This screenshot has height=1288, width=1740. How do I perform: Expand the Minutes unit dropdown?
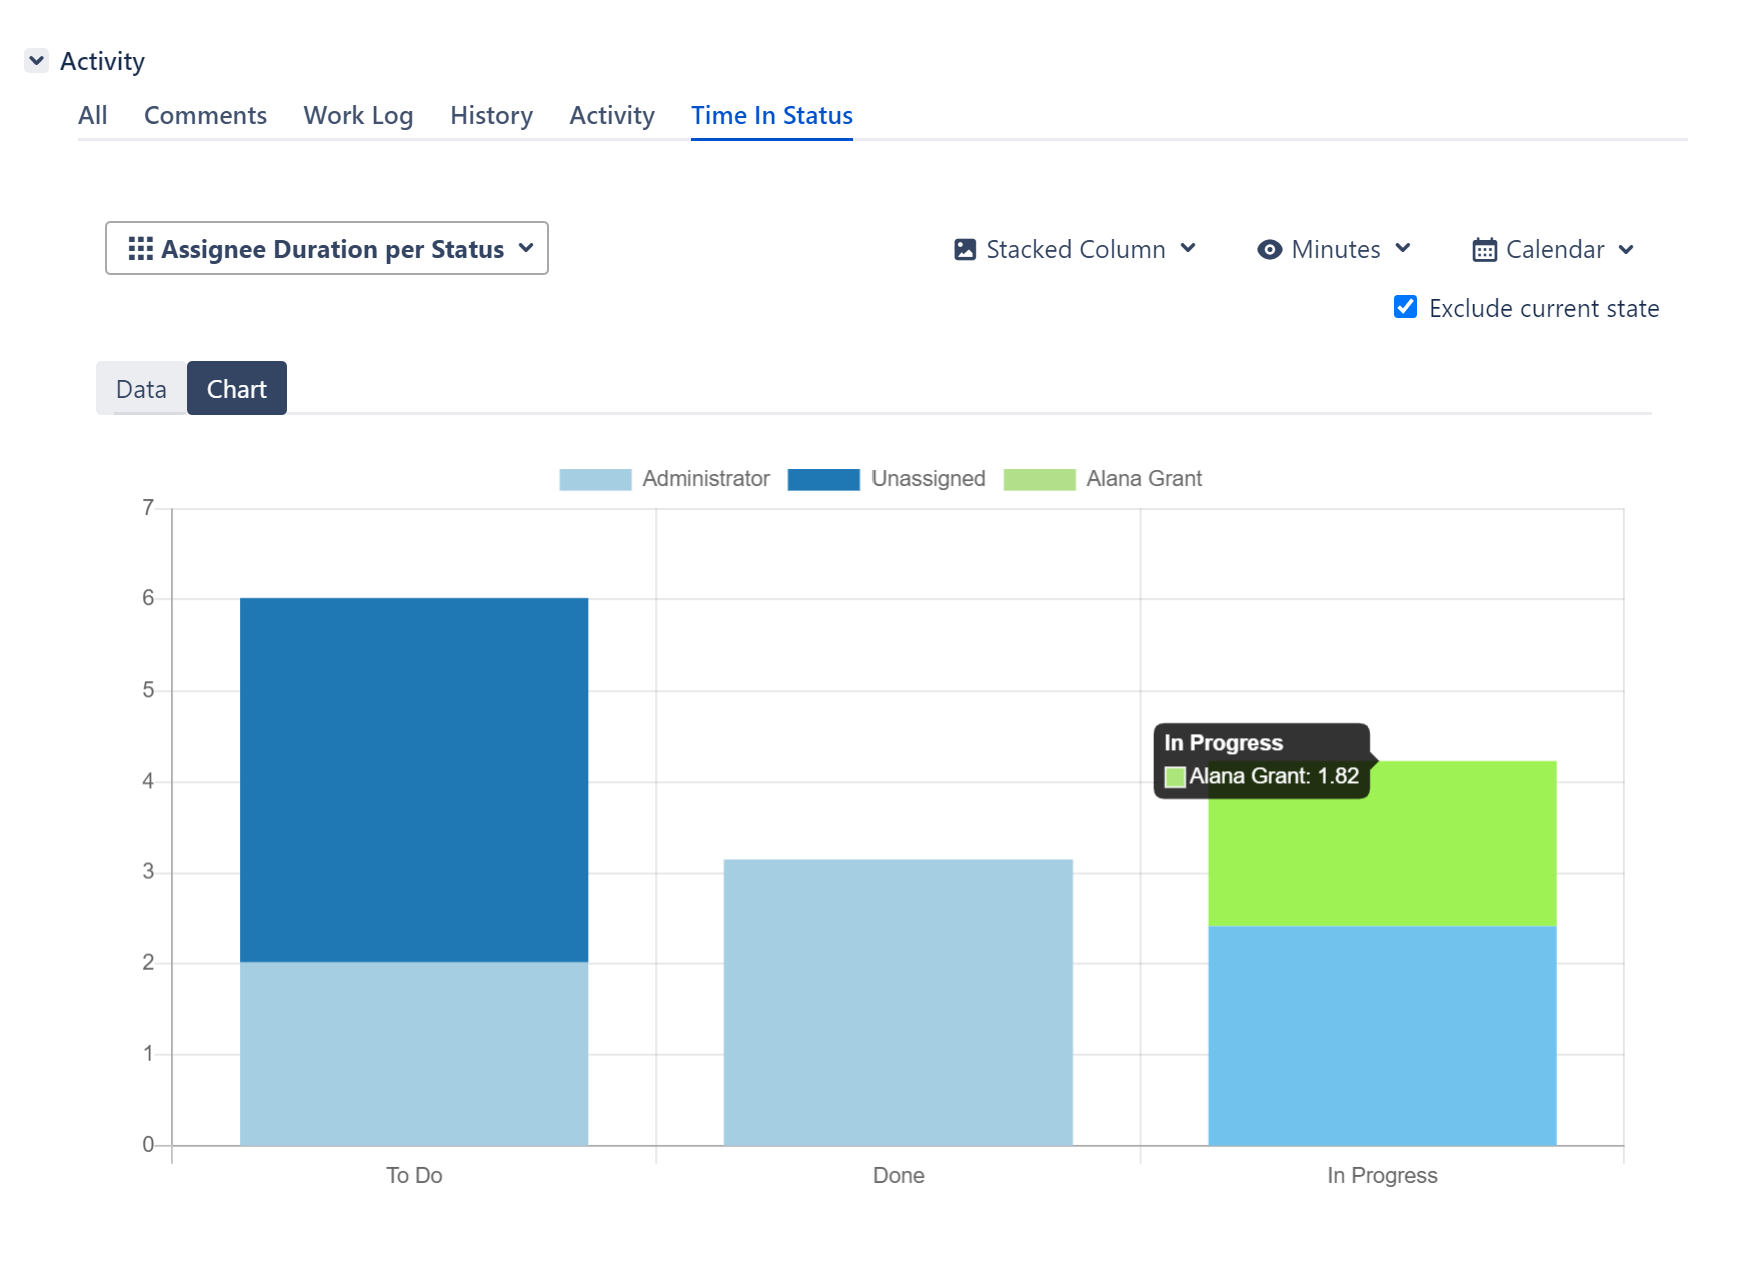(x=1402, y=249)
